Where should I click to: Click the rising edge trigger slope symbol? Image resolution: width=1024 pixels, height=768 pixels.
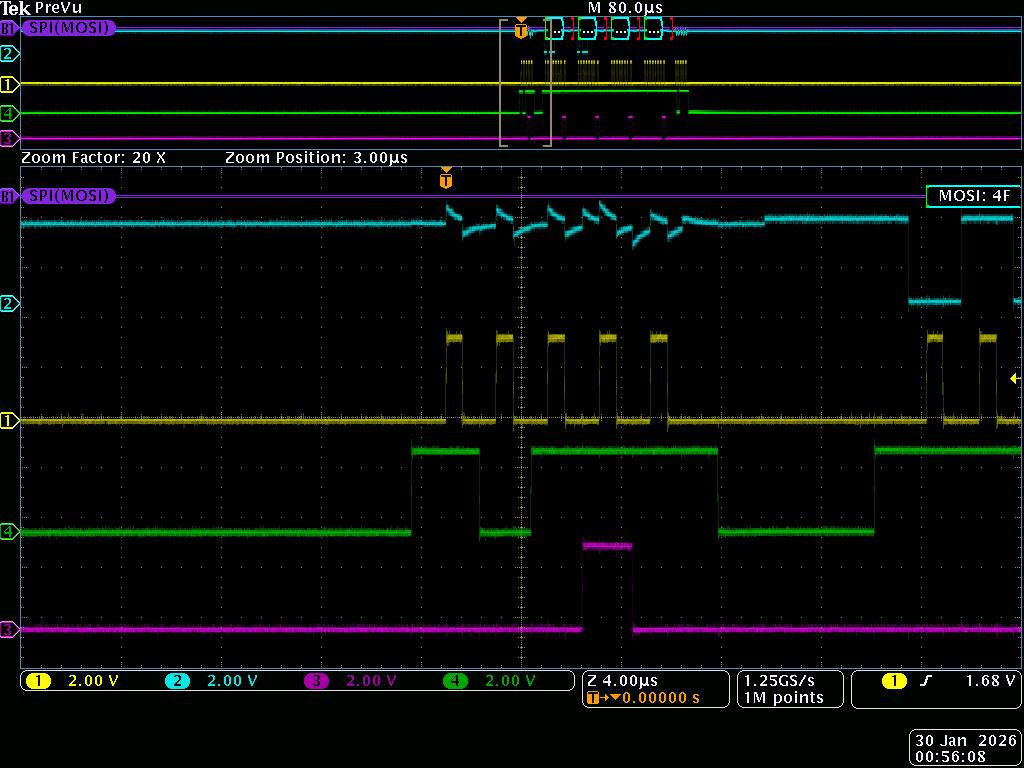click(926, 681)
